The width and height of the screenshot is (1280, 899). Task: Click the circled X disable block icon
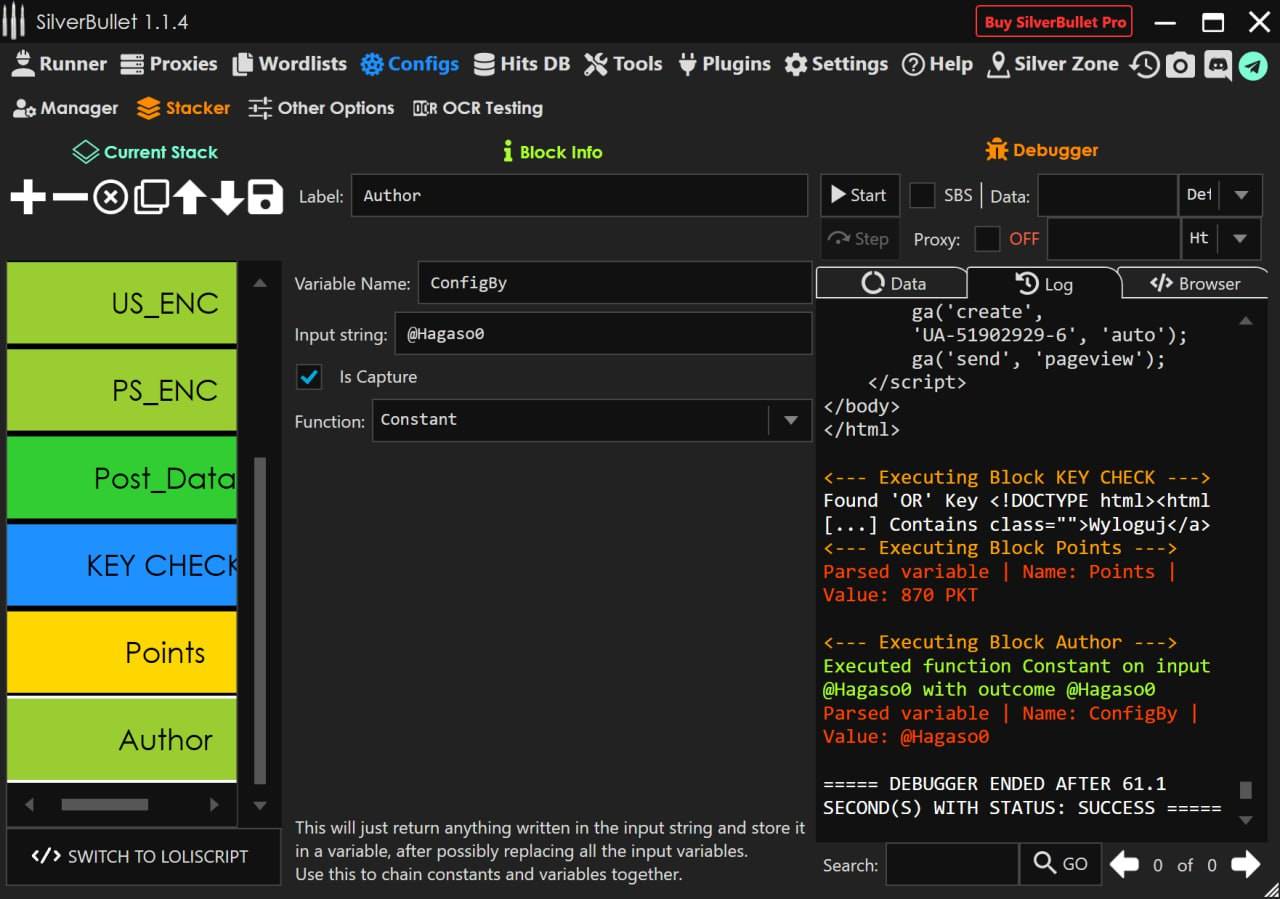point(110,197)
